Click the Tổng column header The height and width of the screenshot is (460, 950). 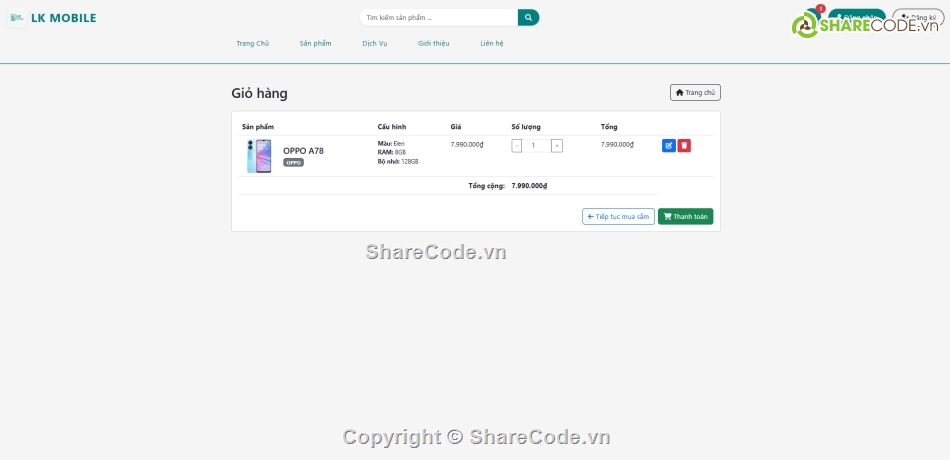tap(609, 127)
